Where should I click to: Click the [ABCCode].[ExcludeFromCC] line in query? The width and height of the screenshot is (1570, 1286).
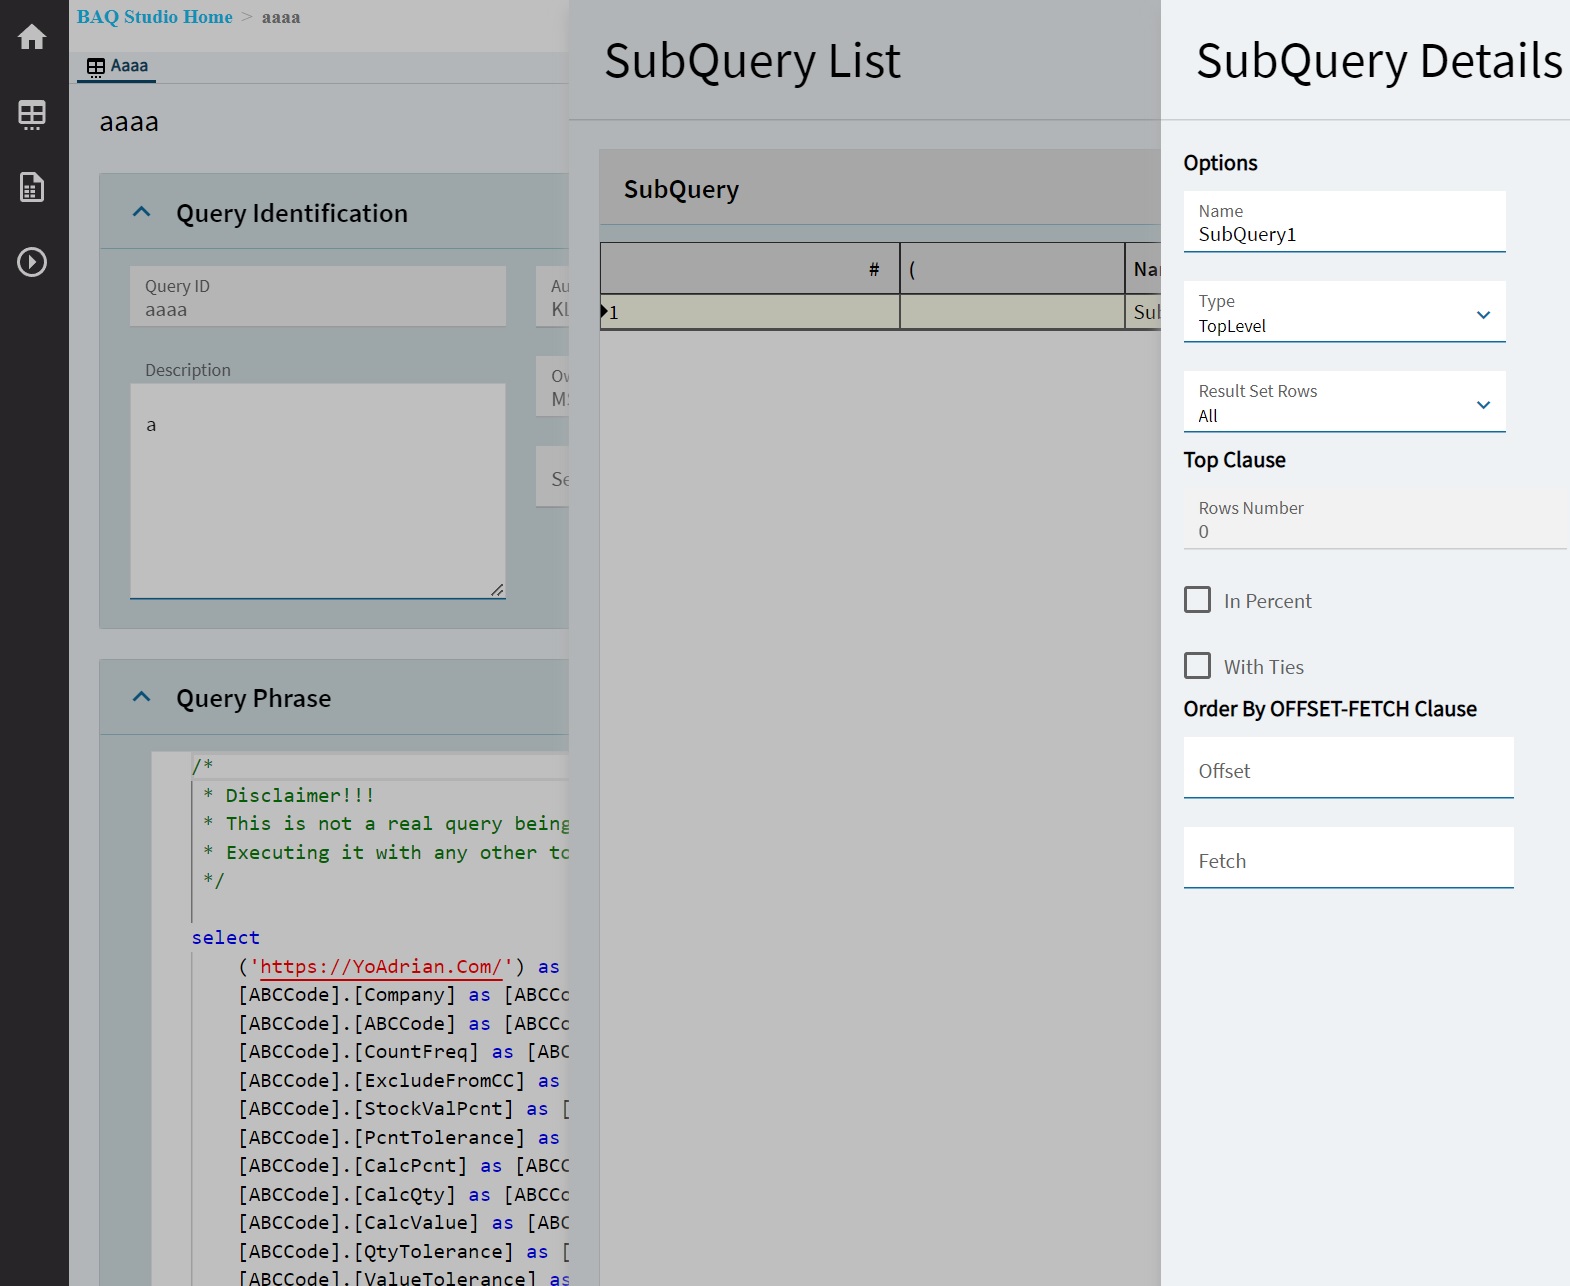pos(400,1081)
